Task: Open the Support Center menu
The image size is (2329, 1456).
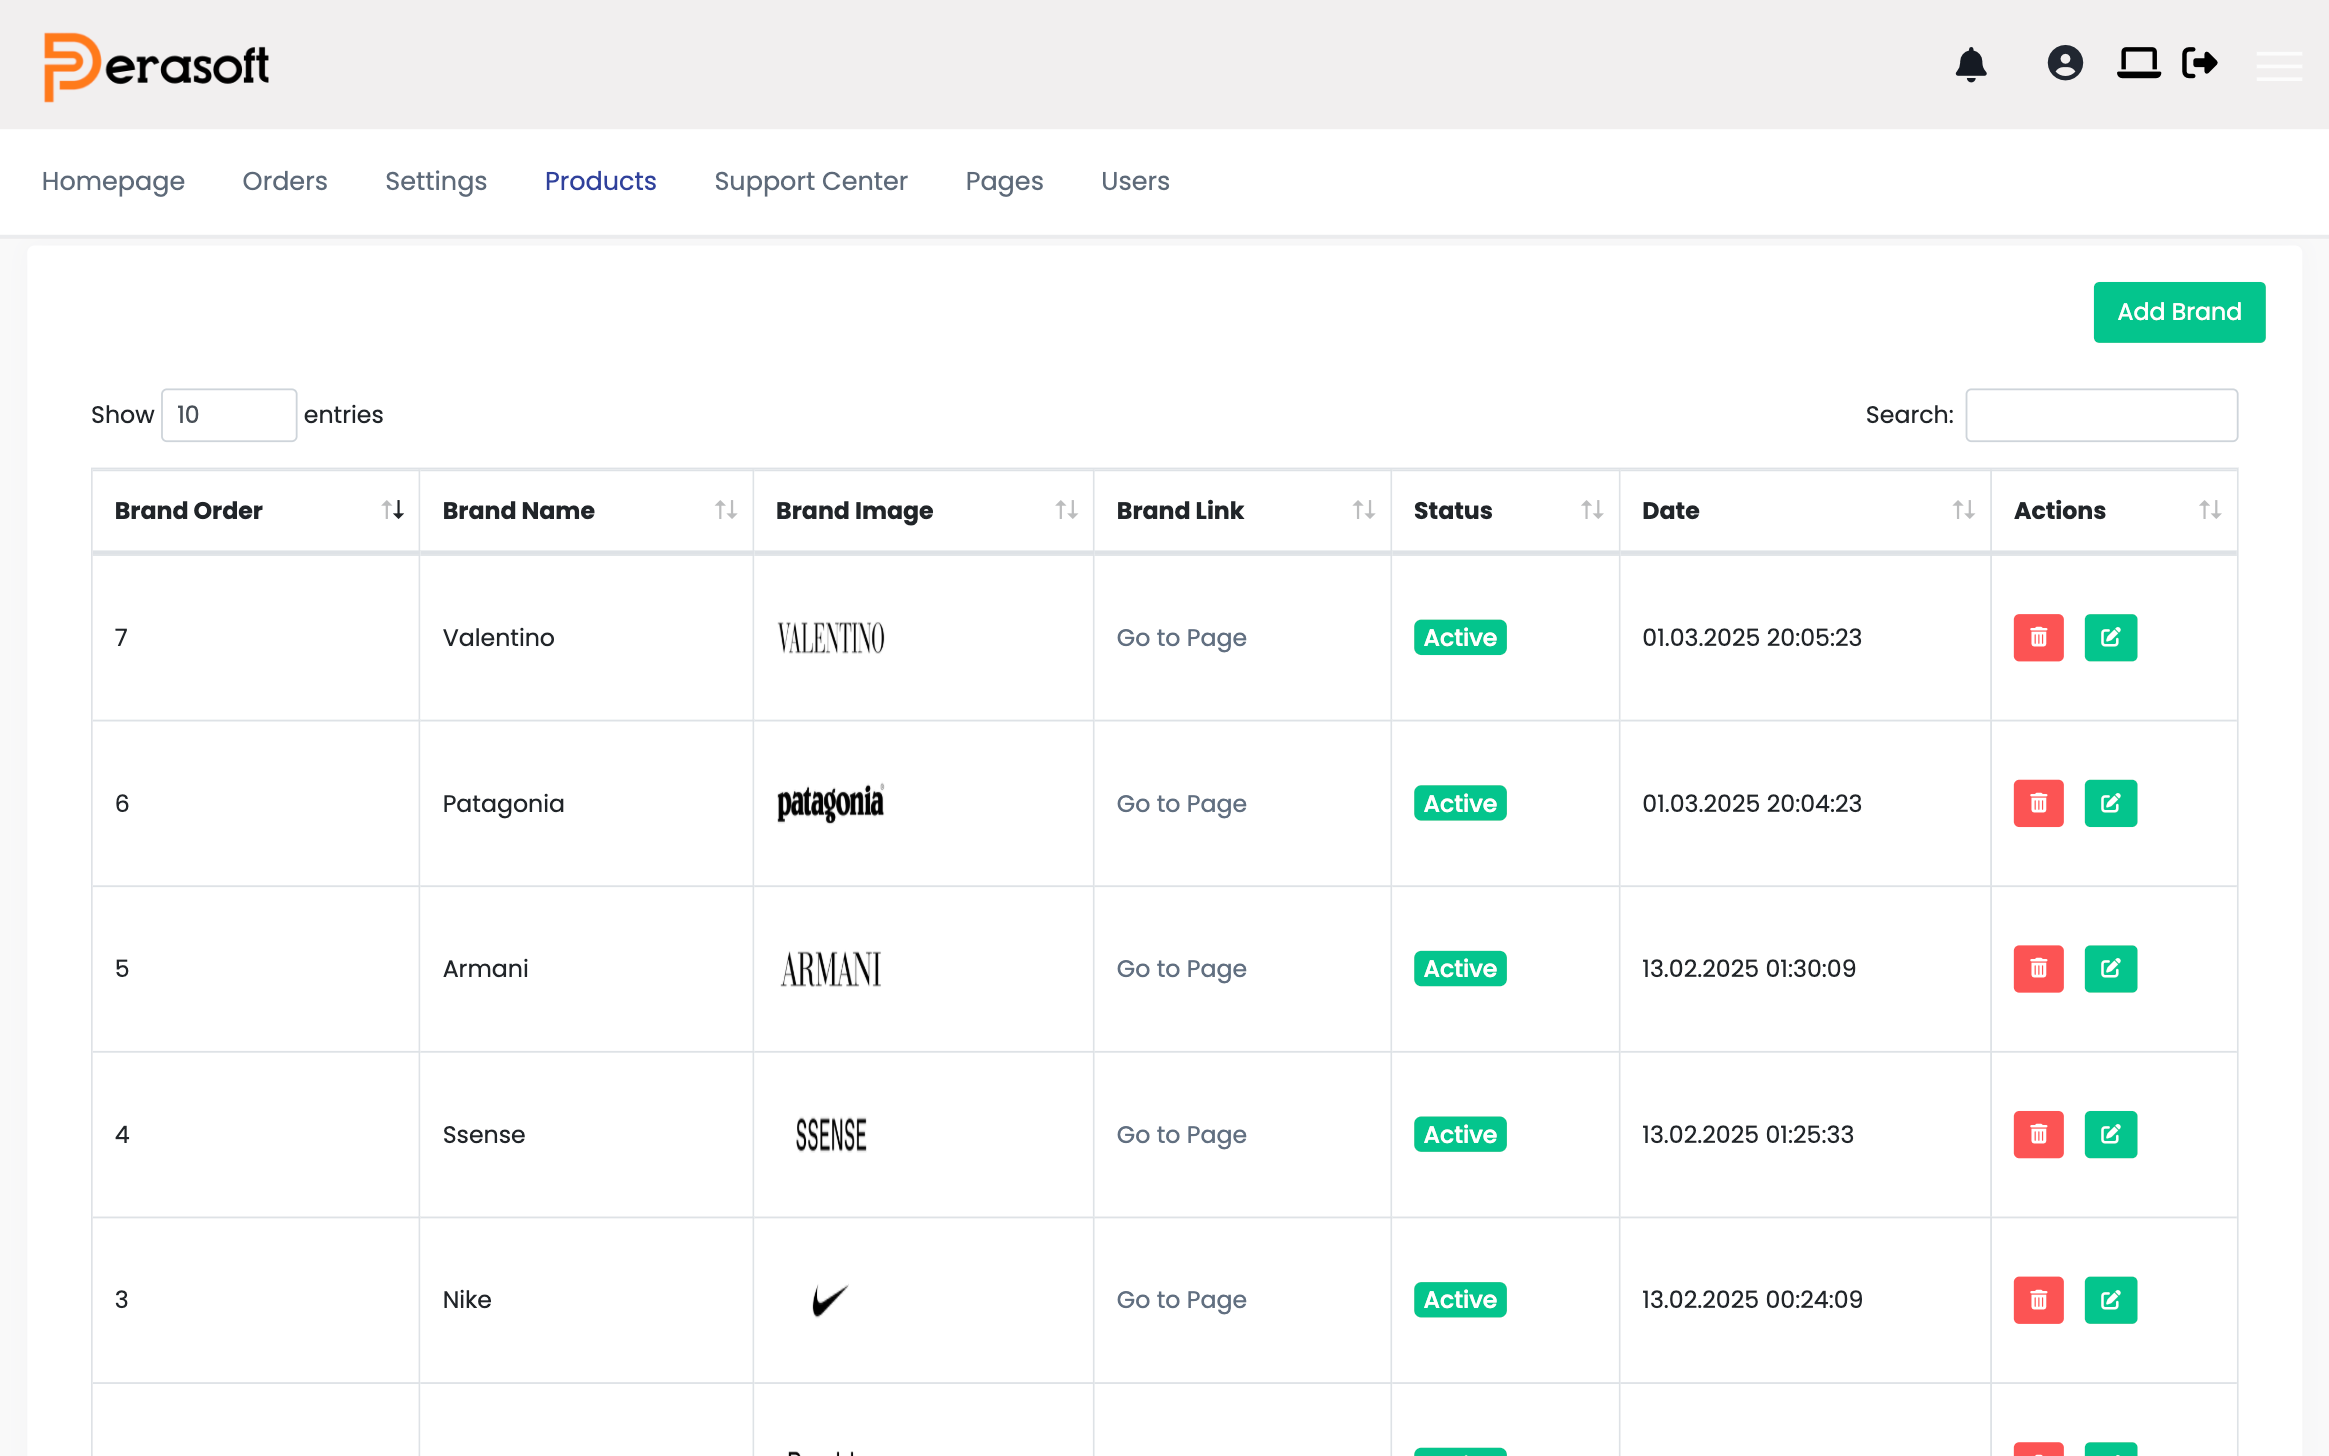Action: point(811,181)
